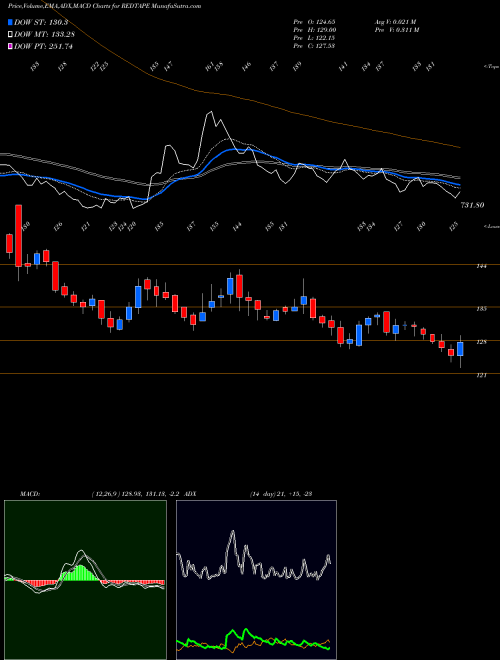Click the 121 price level label
The height and width of the screenshot is (660, 500).
pos(482,375)
